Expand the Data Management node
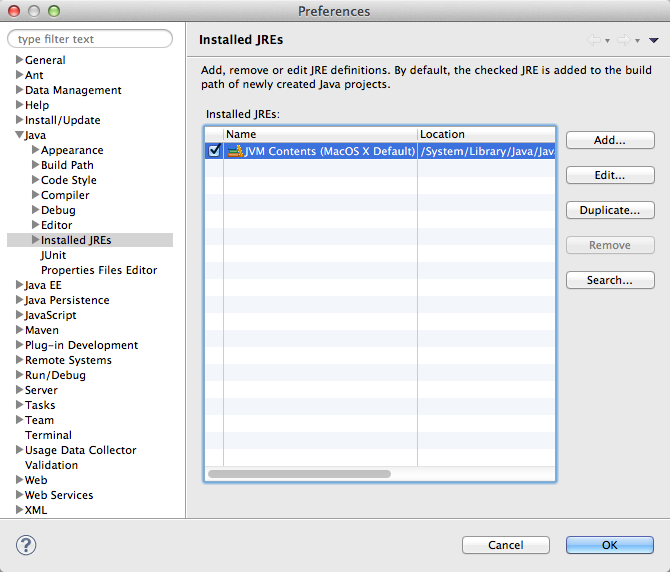670x572 pixels. pos(19,89)
